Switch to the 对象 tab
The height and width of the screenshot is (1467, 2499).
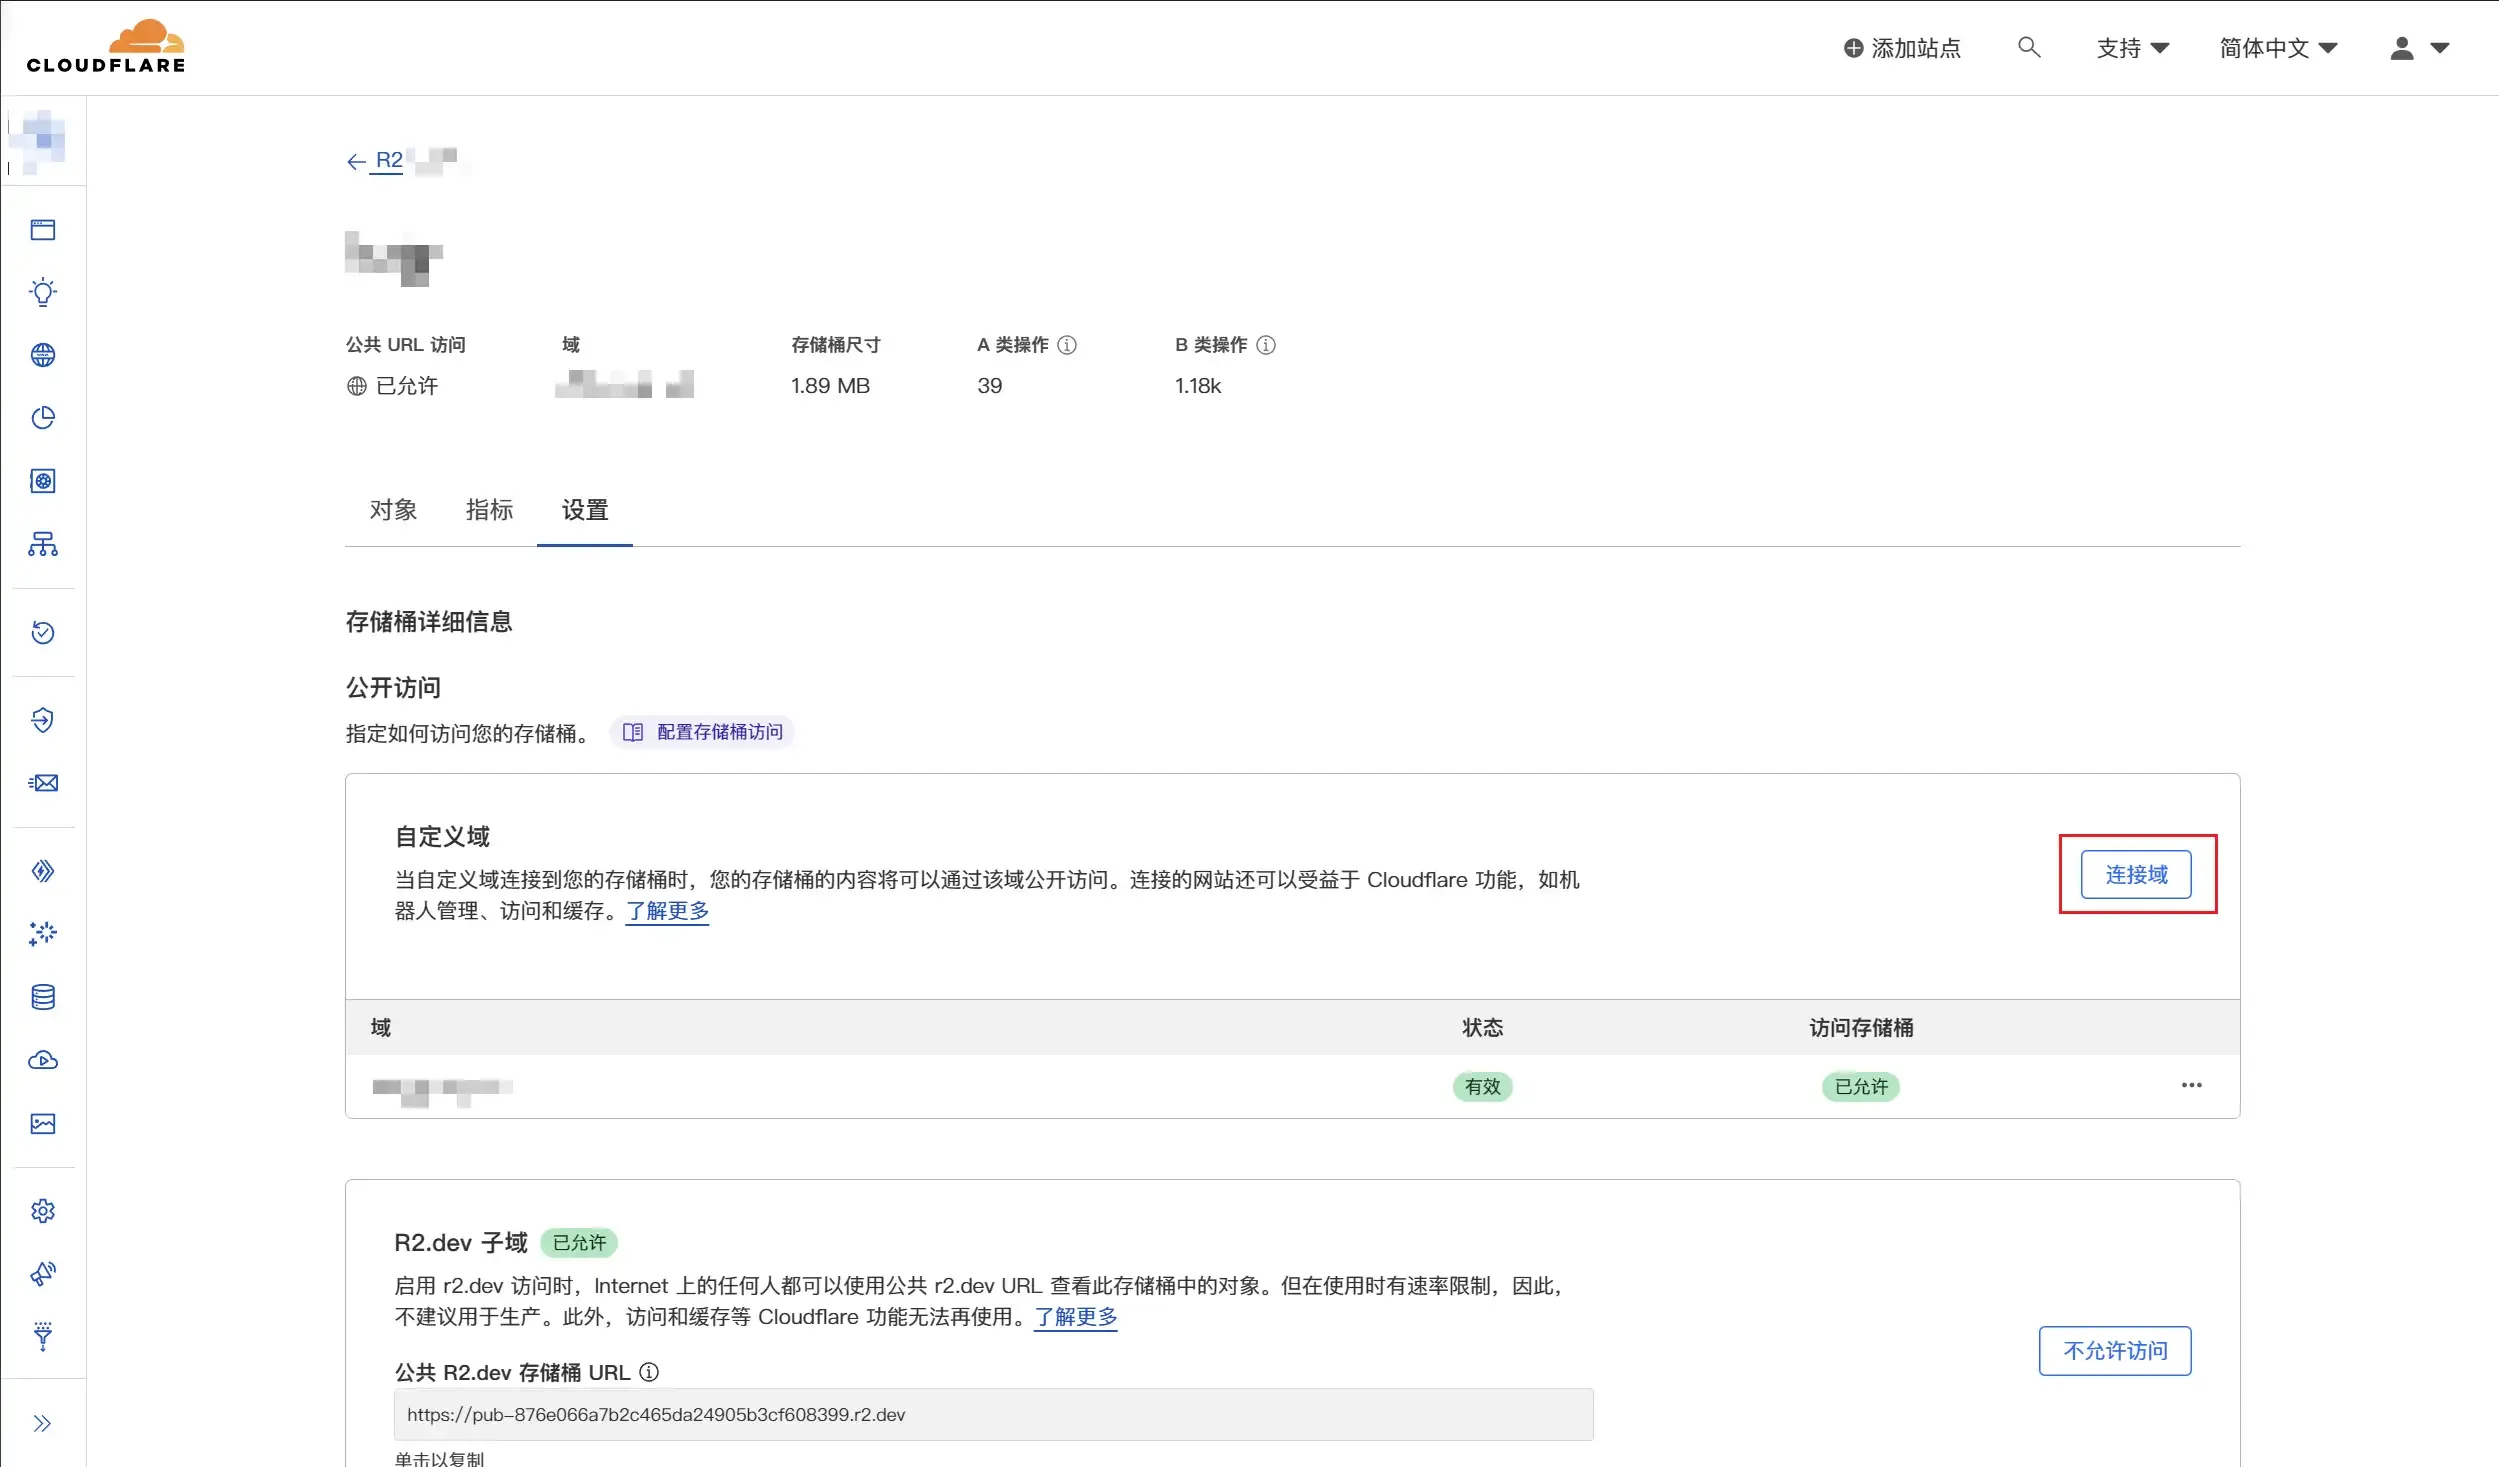tap(393, 510)
